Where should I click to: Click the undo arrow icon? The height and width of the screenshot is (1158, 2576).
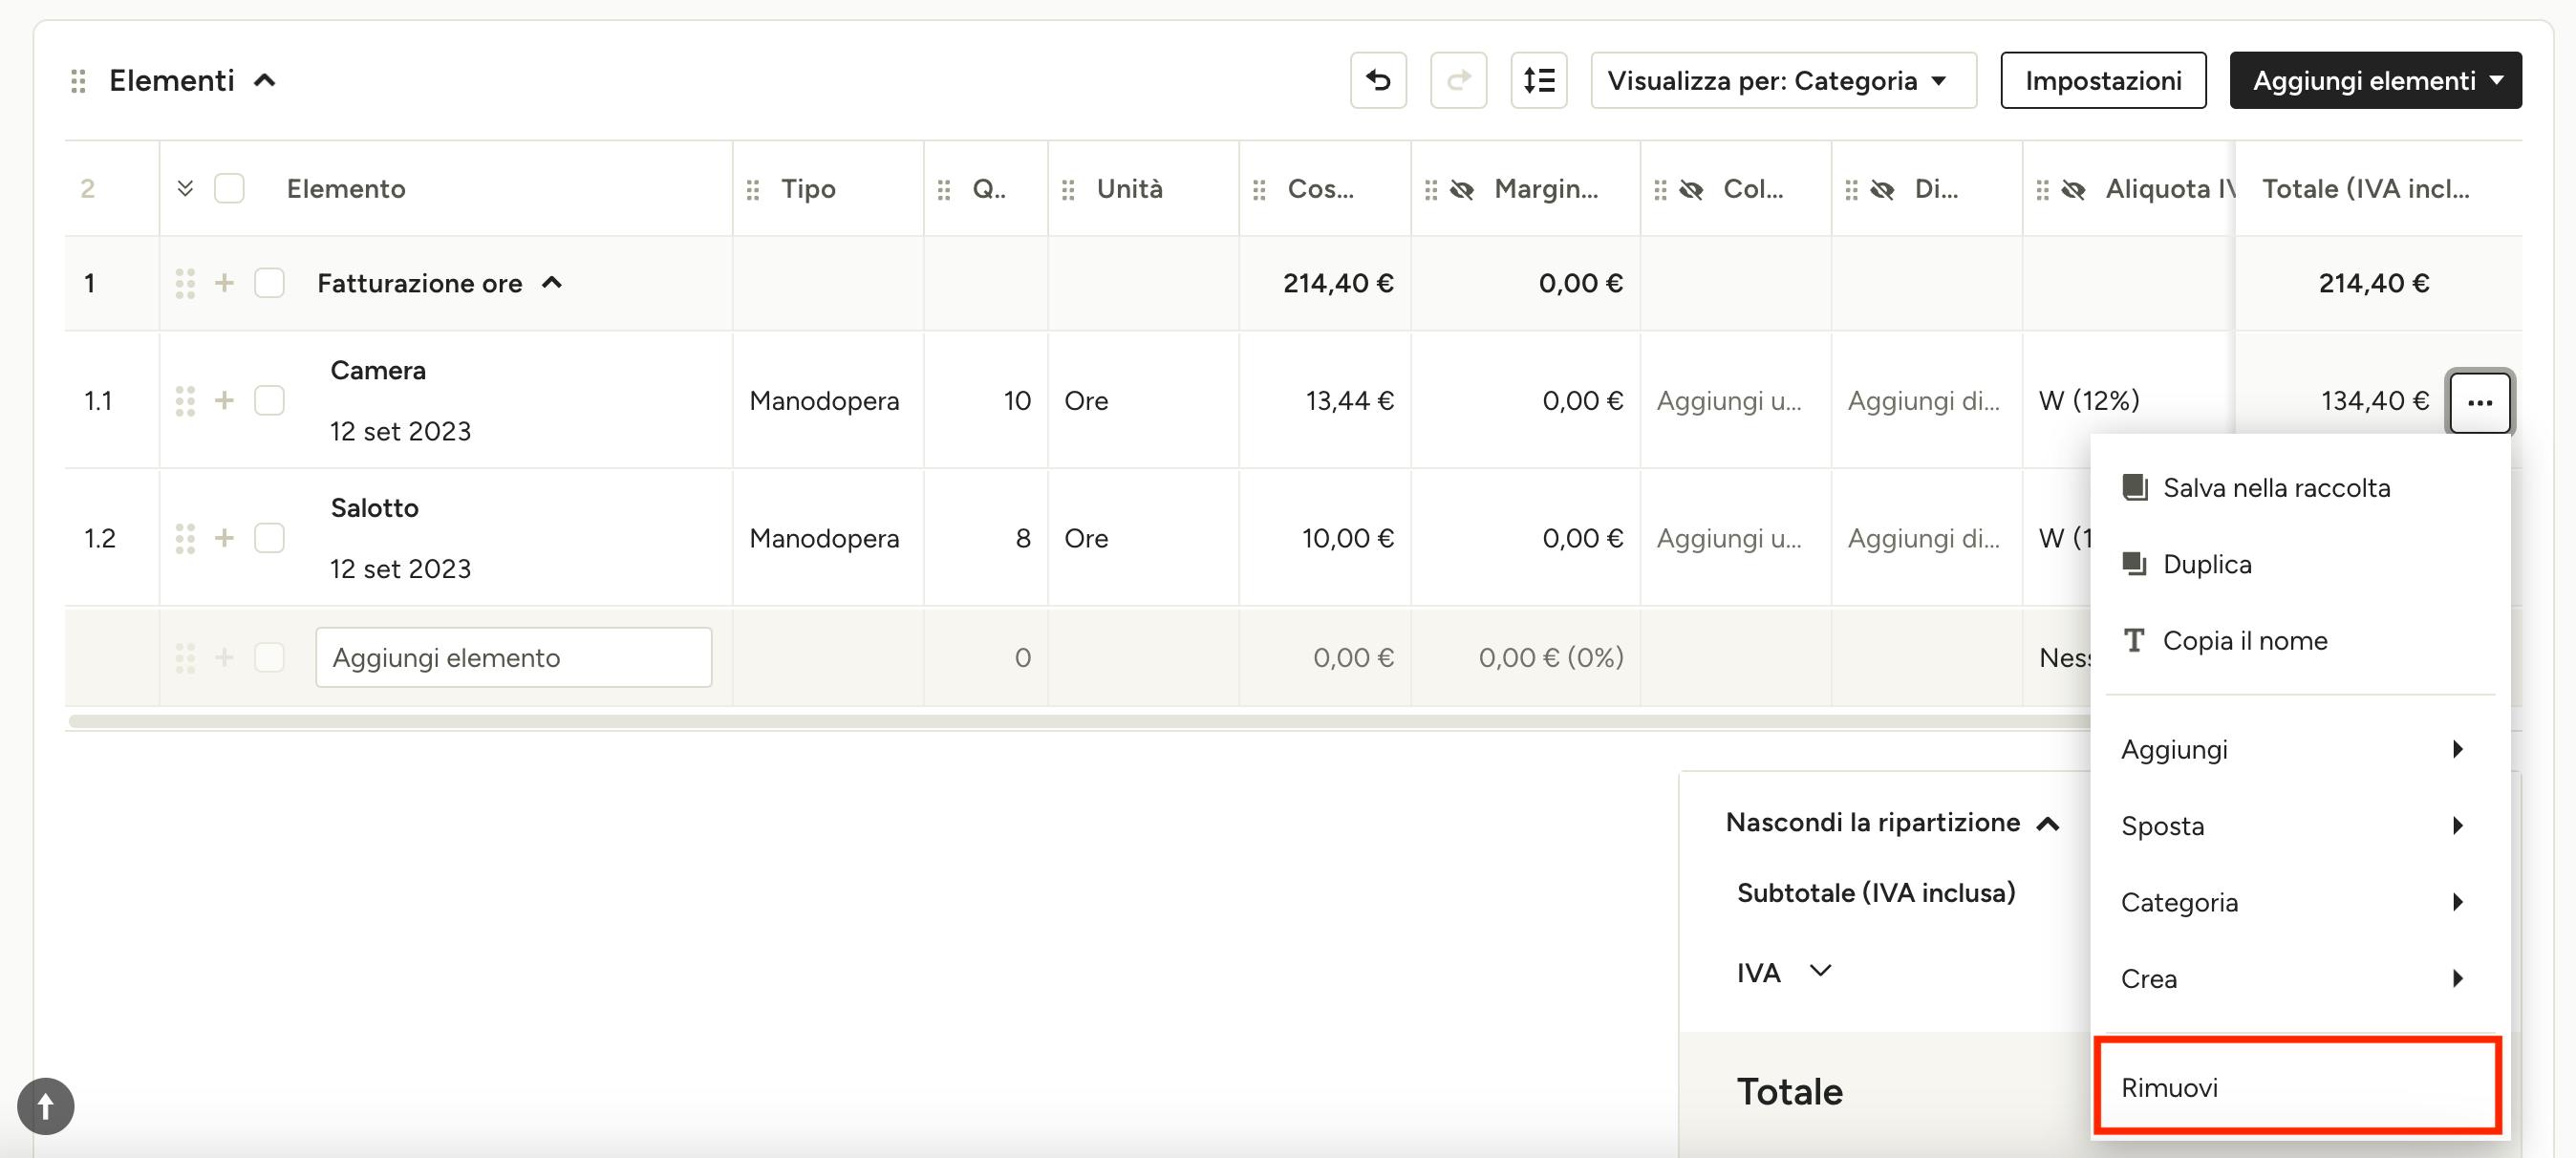(x=1378, y=80)
